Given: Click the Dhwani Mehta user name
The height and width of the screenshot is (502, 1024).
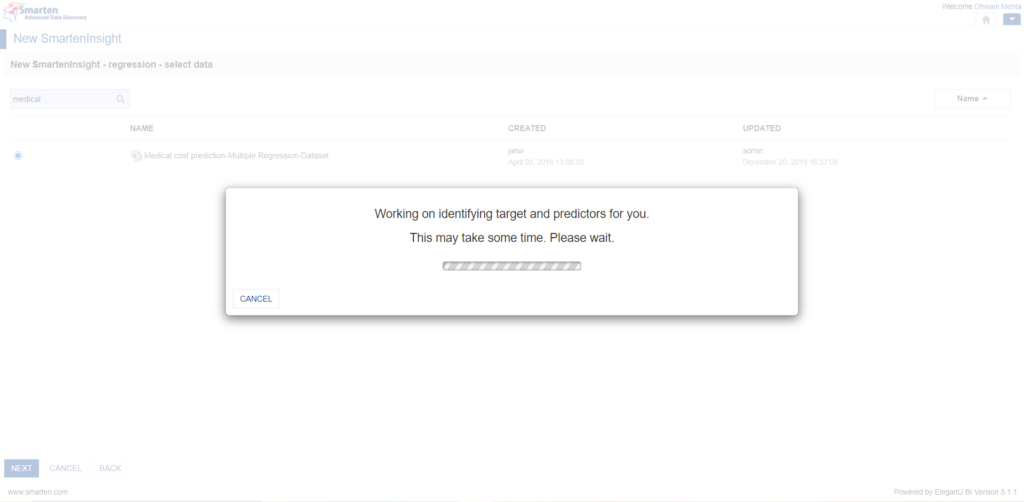Looking at the screenshot, I should coord(998,6).
